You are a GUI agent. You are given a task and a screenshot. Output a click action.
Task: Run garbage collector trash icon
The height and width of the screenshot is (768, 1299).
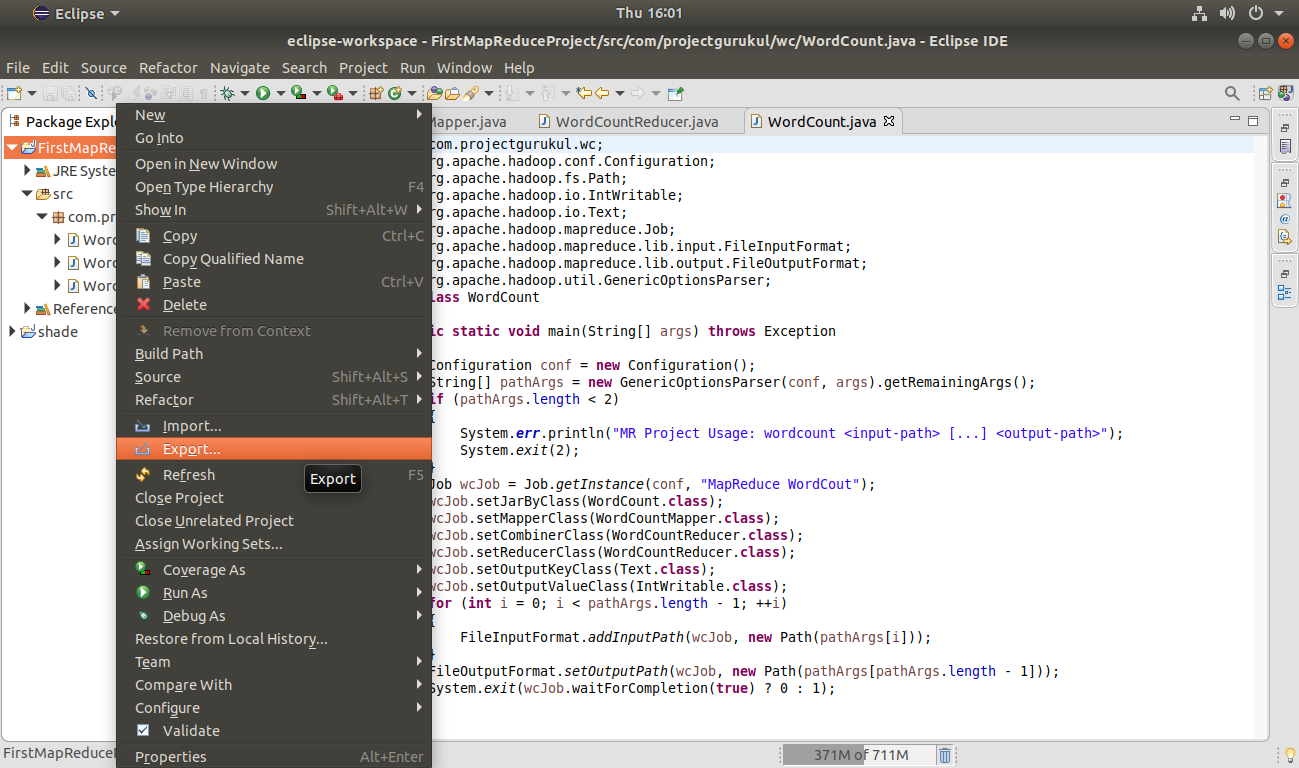pos(945,755)
